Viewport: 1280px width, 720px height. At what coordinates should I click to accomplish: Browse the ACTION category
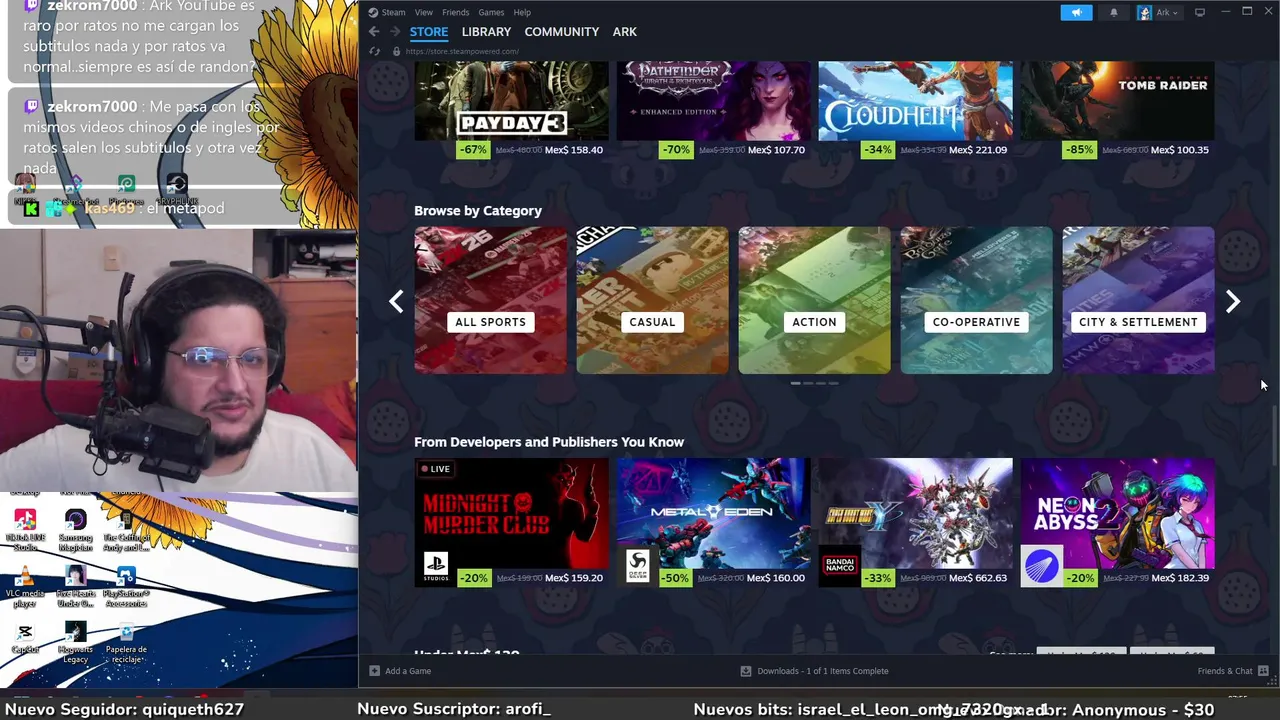pyautogui.click(x=814, y=300)
